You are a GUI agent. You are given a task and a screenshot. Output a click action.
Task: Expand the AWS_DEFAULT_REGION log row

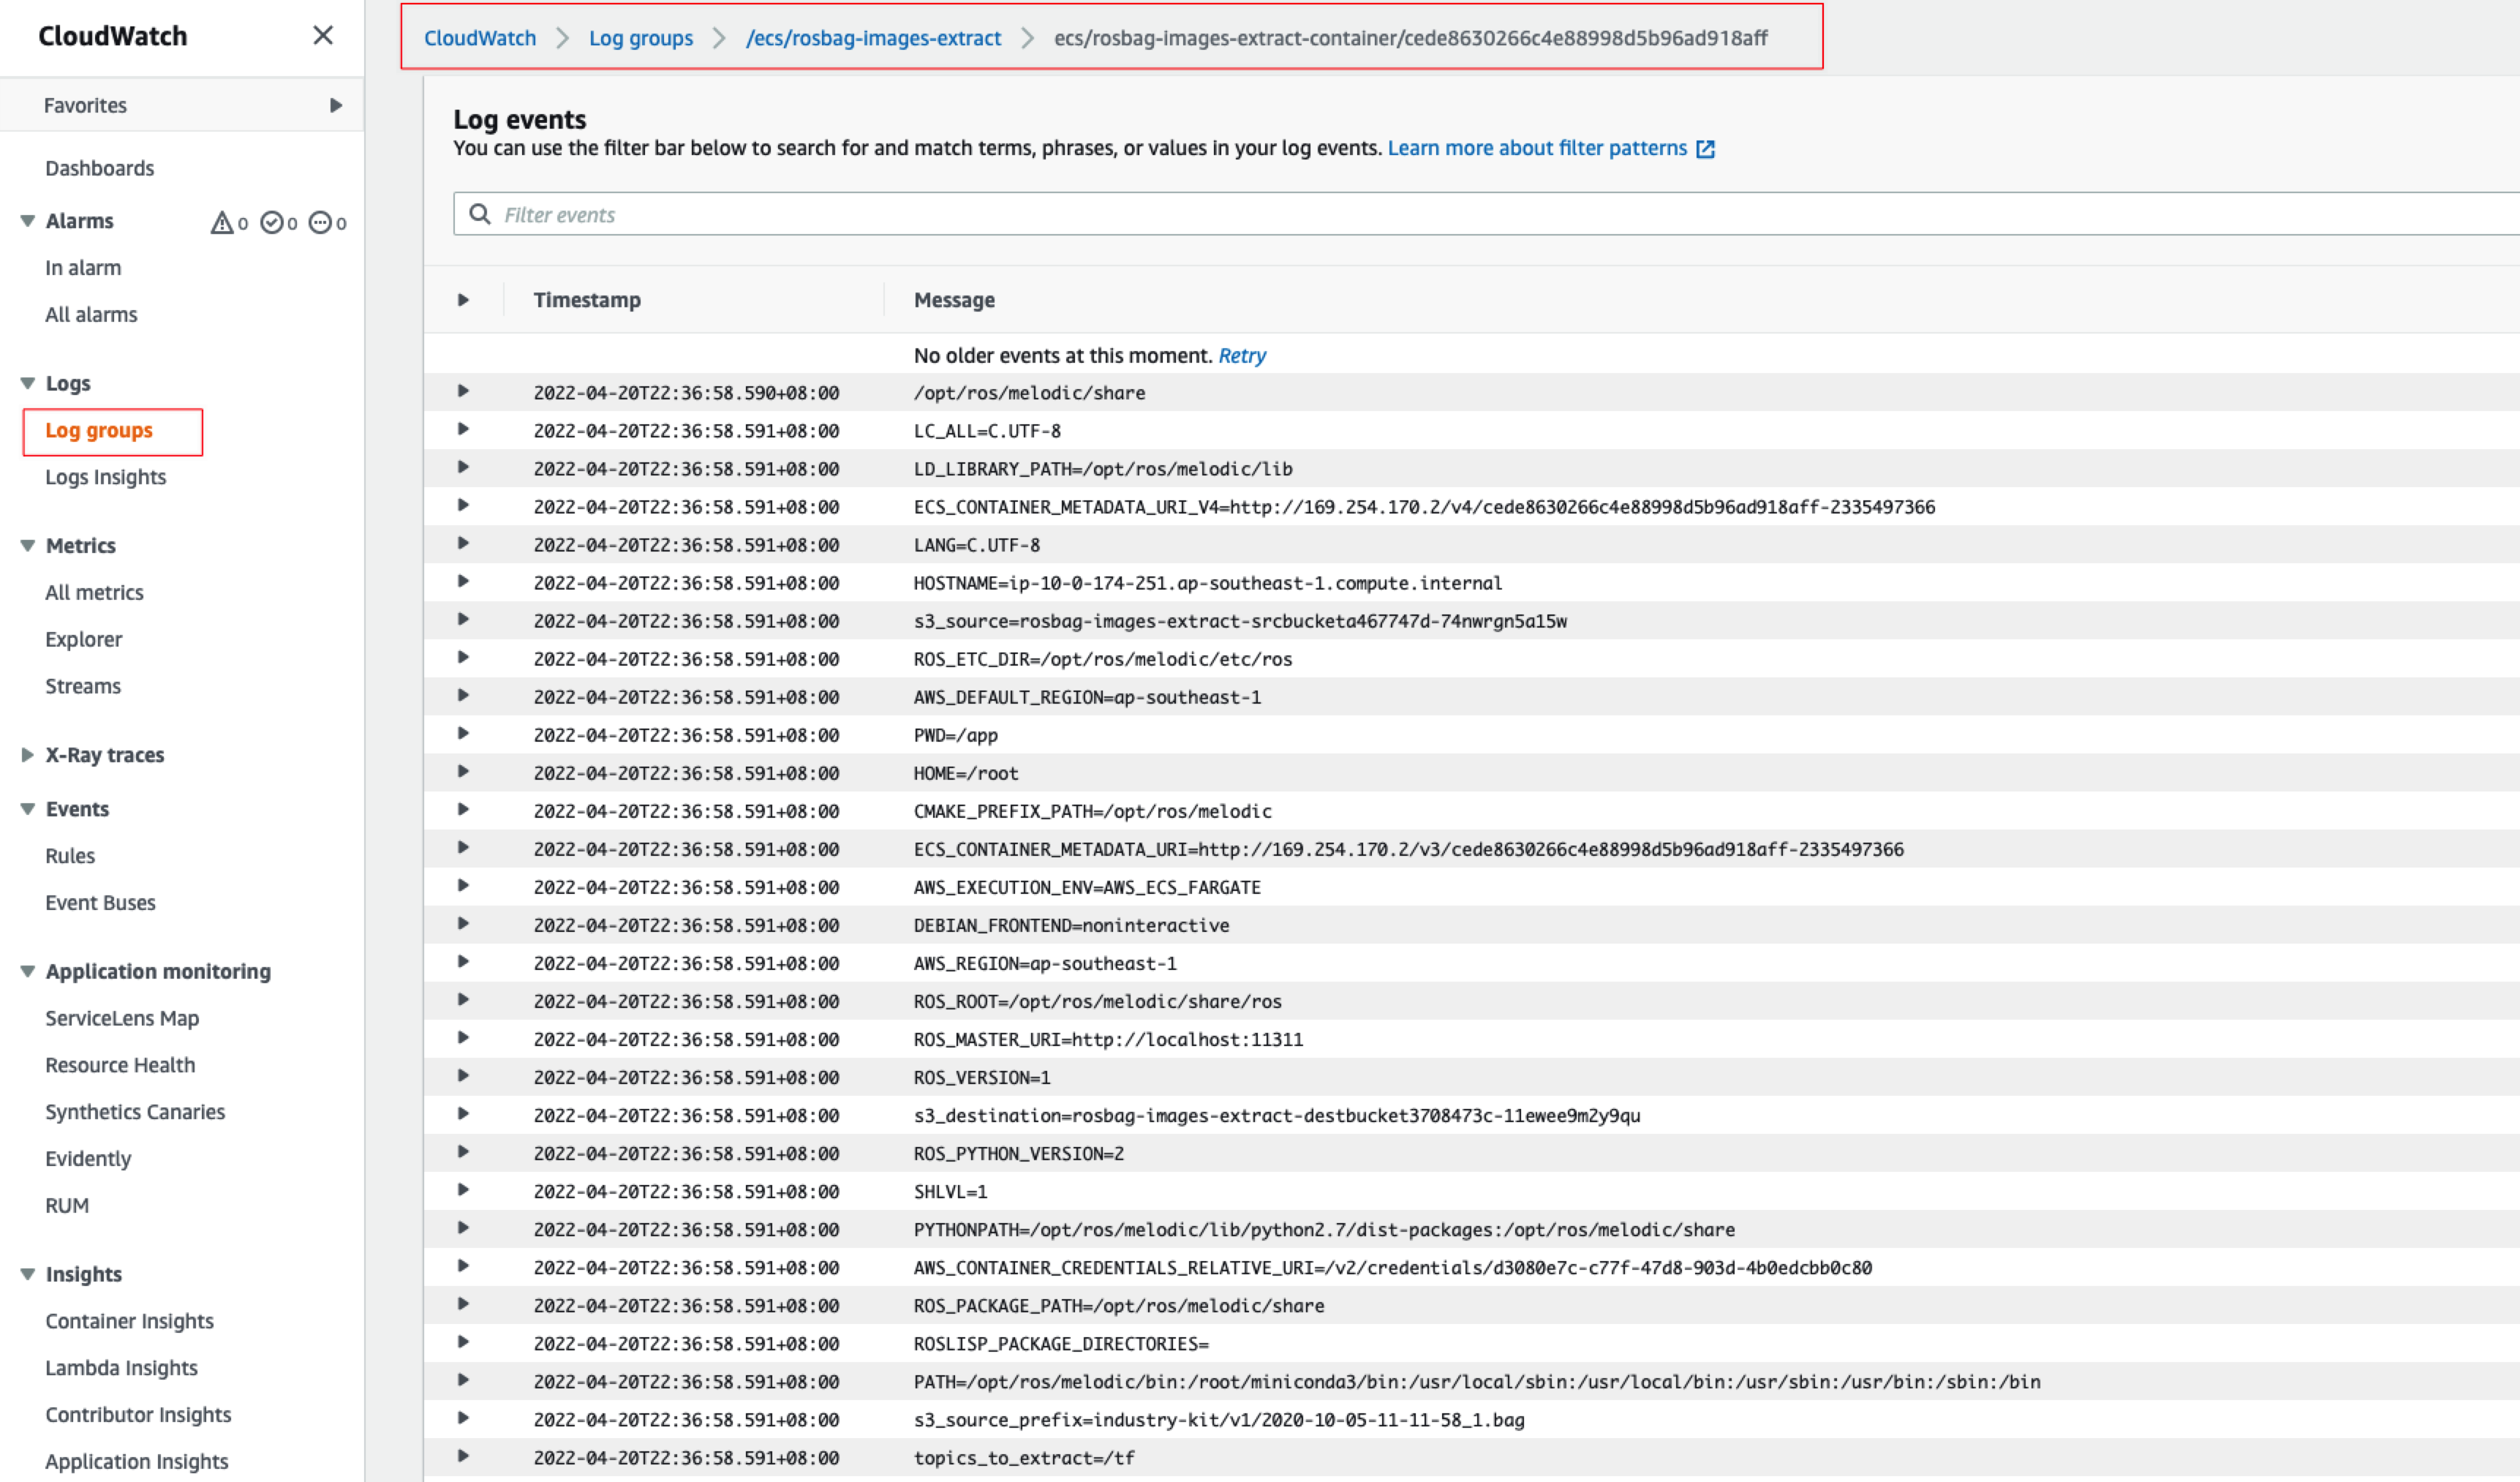463,695
